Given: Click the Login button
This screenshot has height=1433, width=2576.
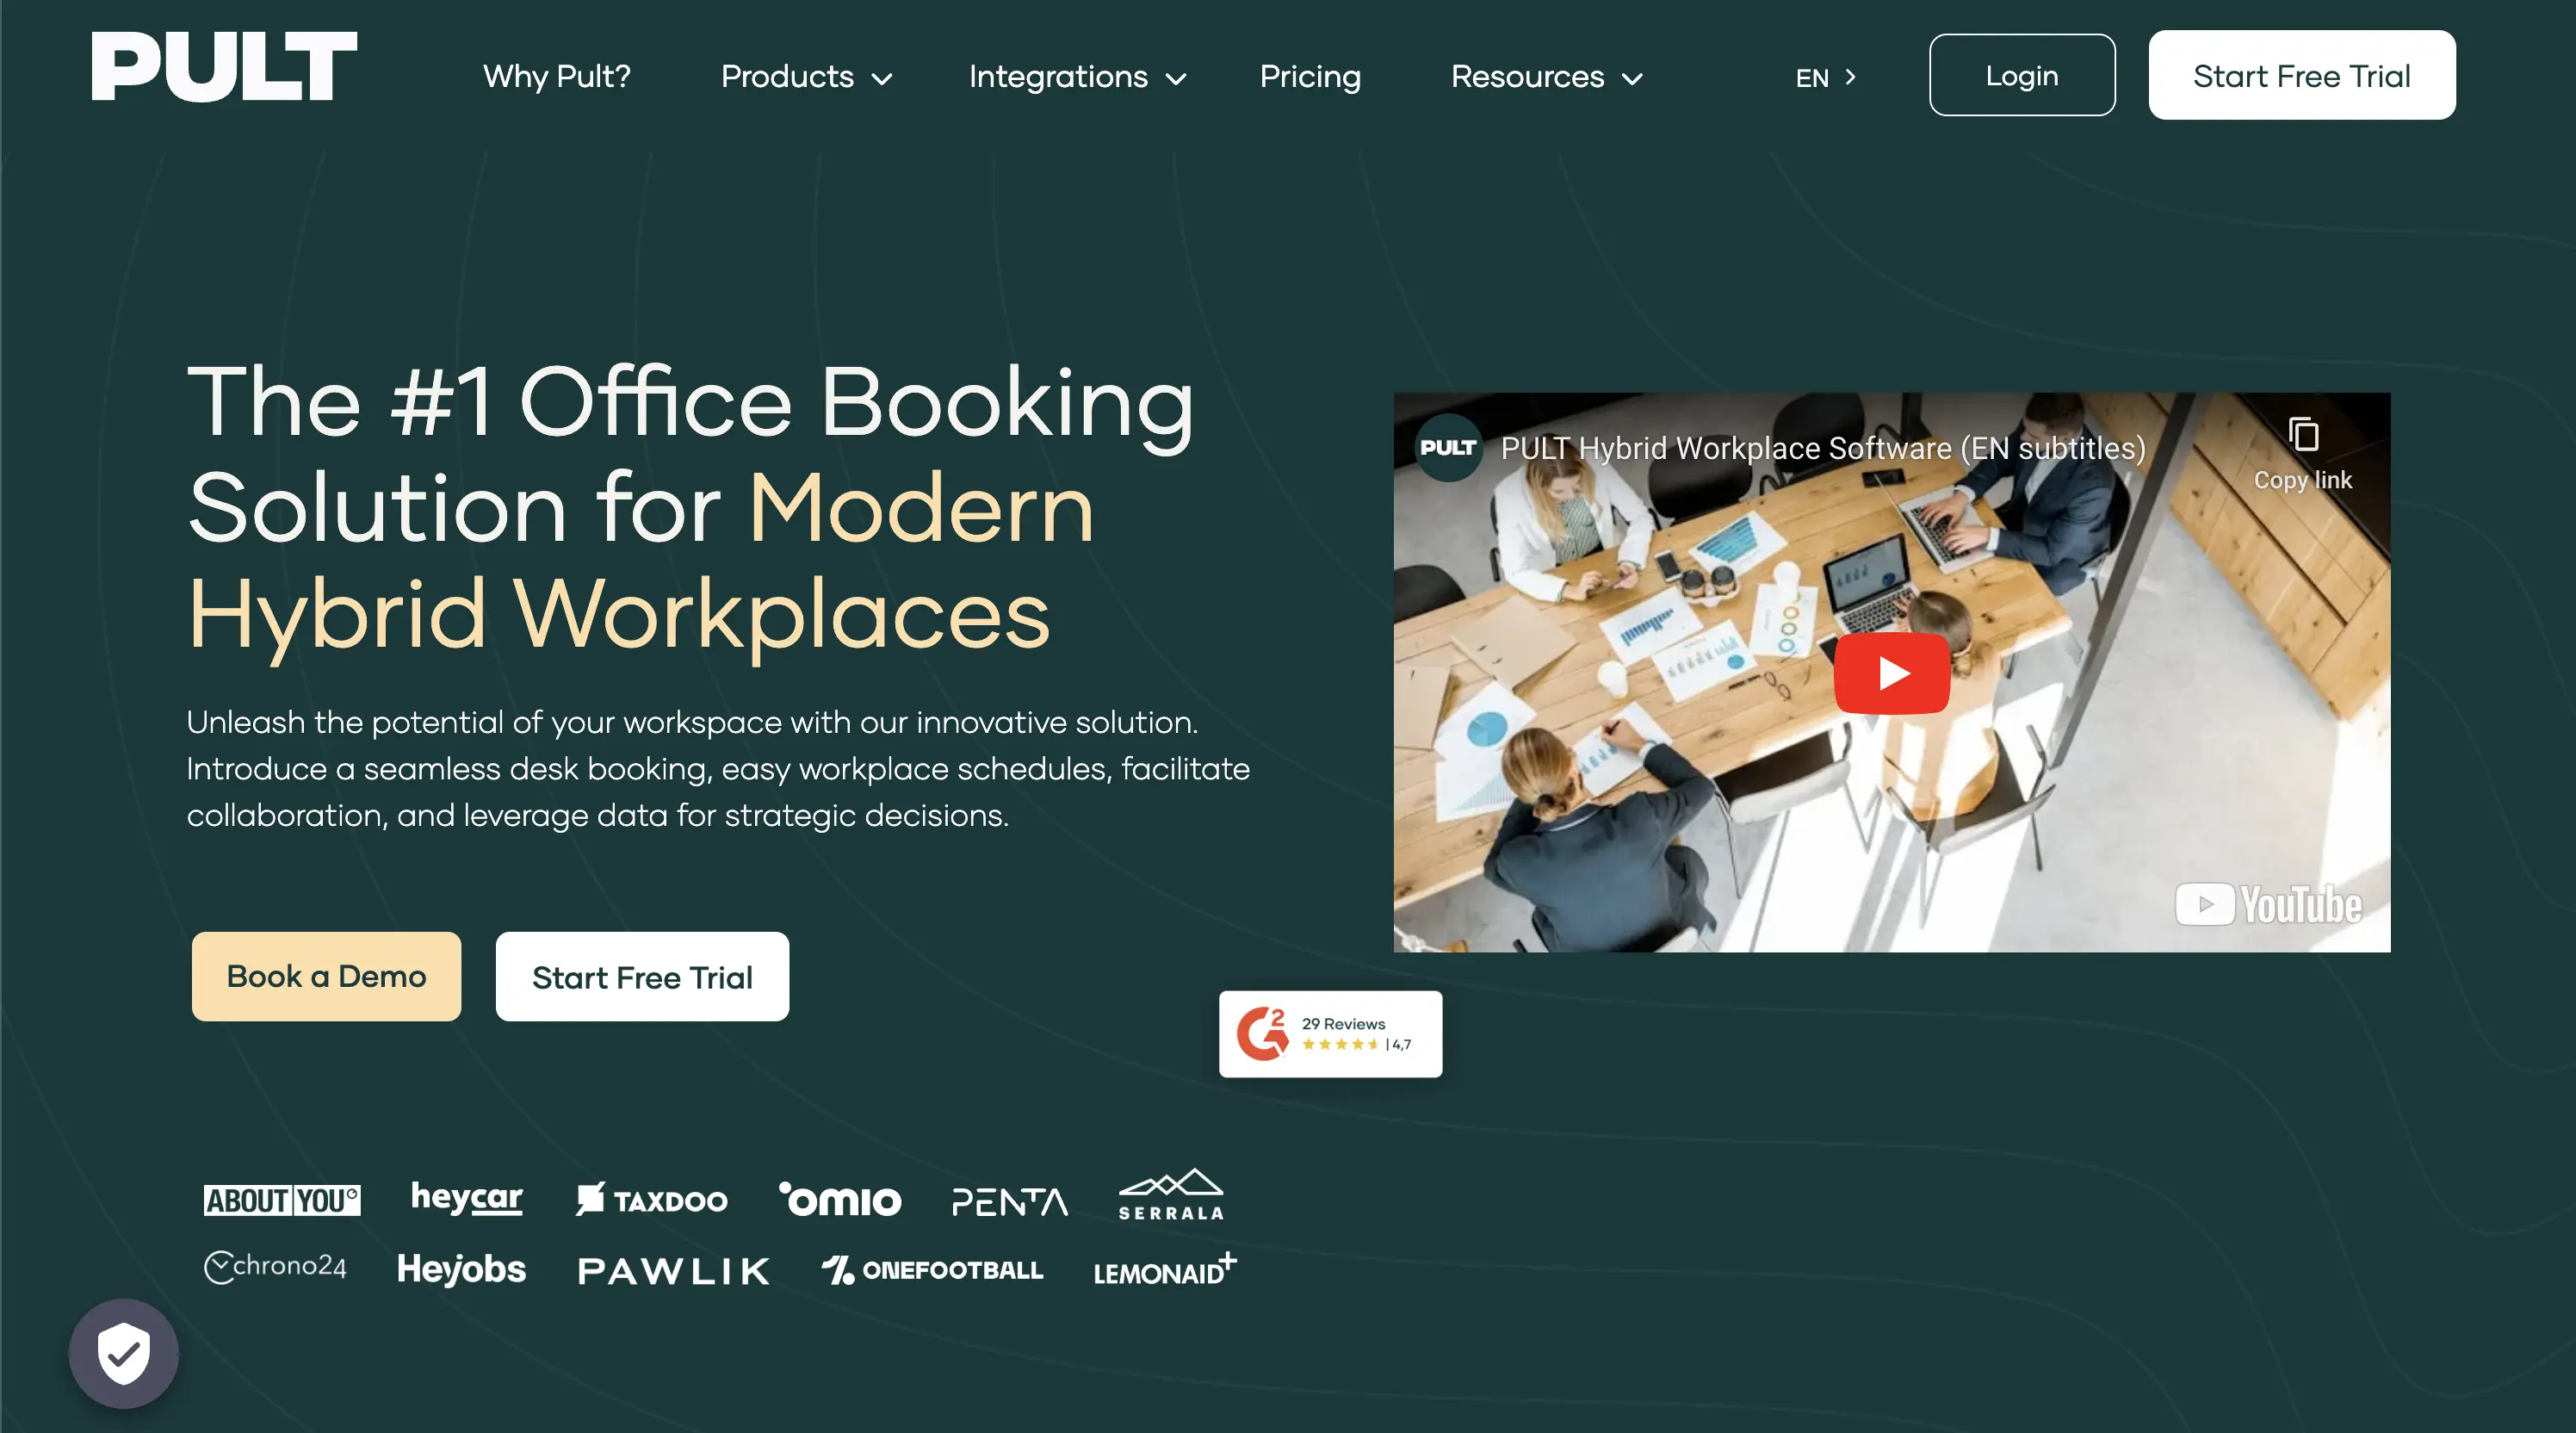Looking at the screenshot, I should point(2021,76).
